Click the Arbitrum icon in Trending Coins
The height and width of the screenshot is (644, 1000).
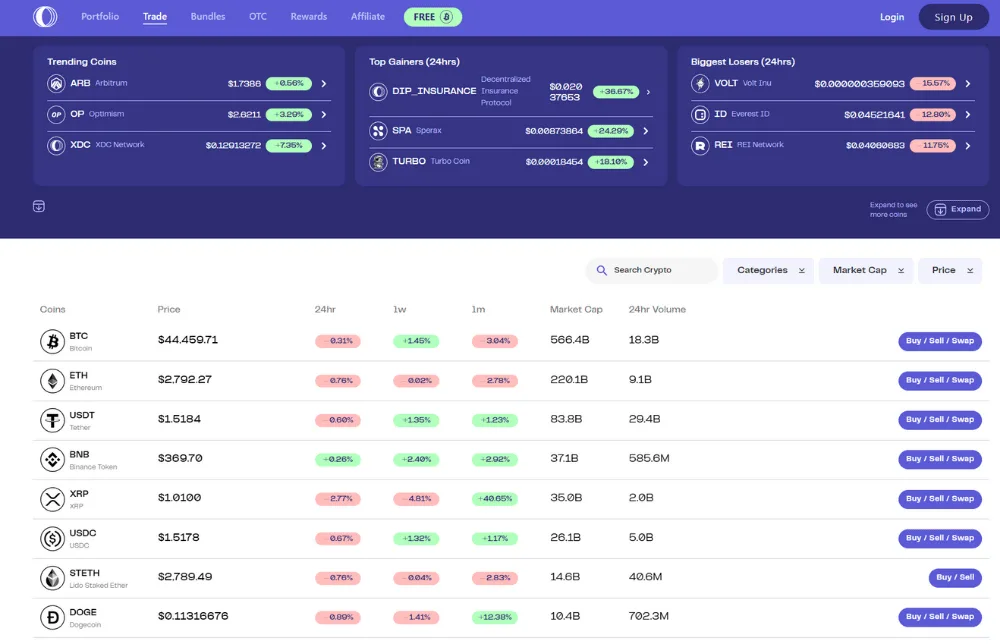point(56,84)
